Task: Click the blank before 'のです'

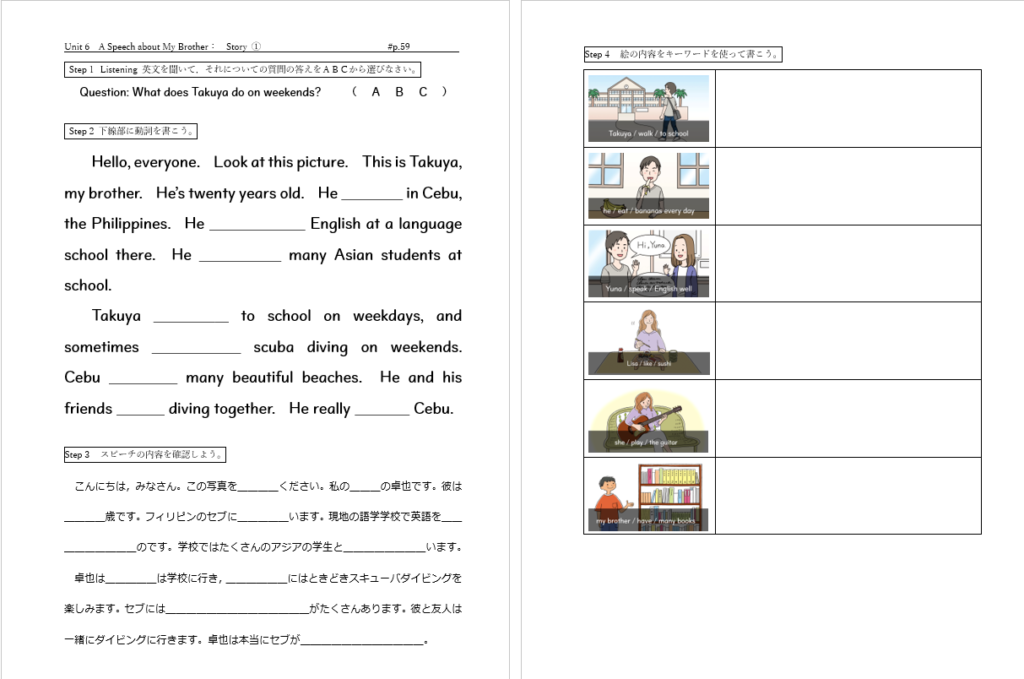Action: 100,548
